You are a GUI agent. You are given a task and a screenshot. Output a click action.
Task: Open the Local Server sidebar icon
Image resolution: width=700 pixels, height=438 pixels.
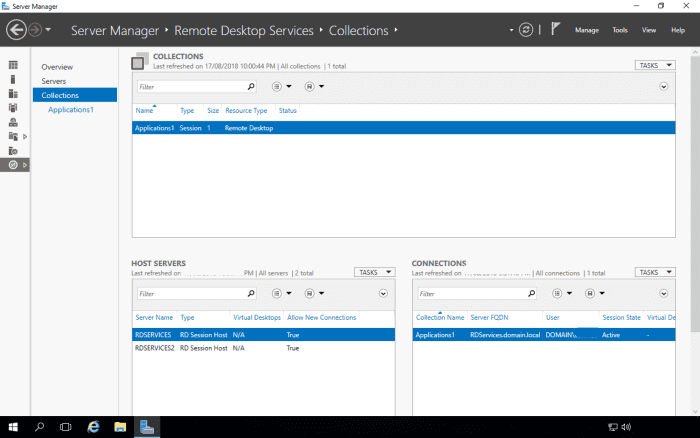point(13,79)
